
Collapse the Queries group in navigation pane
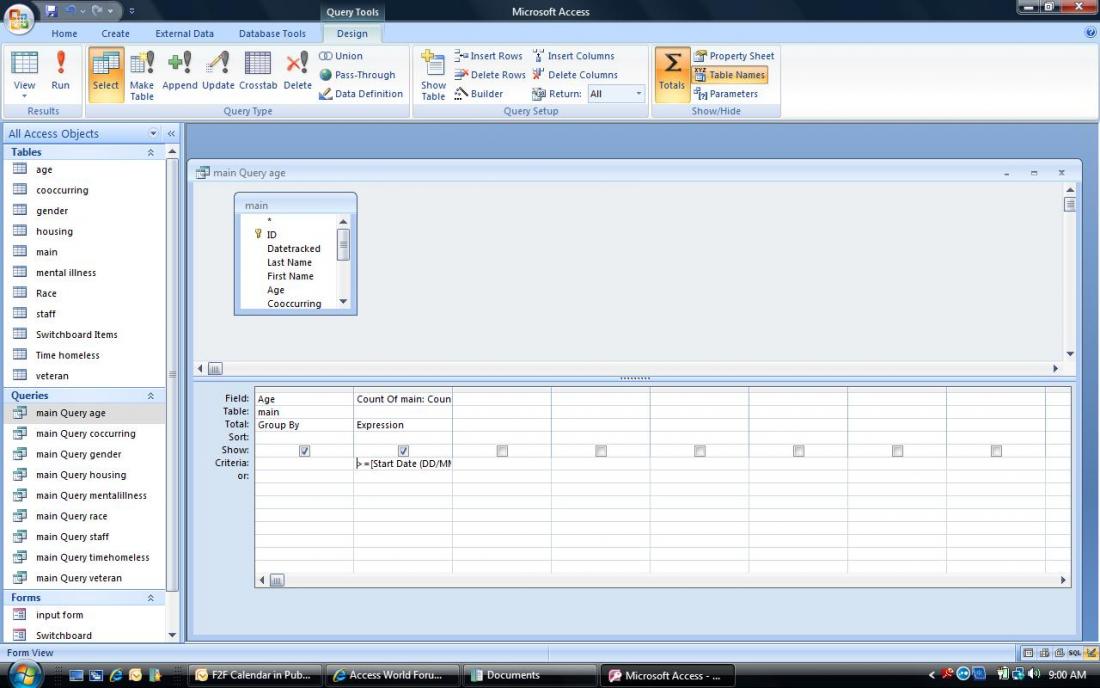[151, 396]
